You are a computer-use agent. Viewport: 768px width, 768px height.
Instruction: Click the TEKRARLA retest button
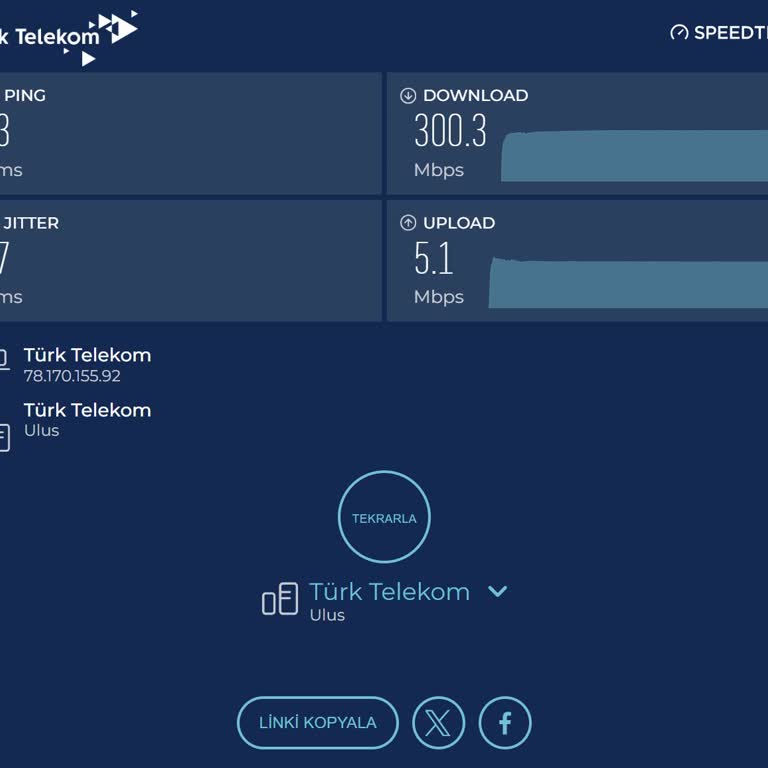[384, 517]
